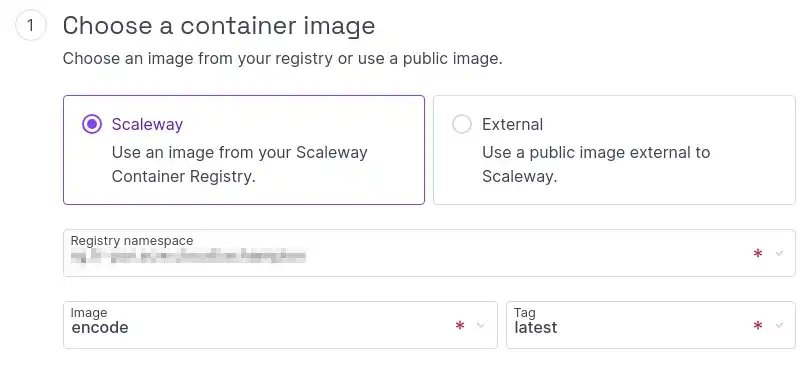Viewport: 811px width, 392px height.
Task: Click the required asterisk in Image field
Action: (x=460, y=325)
